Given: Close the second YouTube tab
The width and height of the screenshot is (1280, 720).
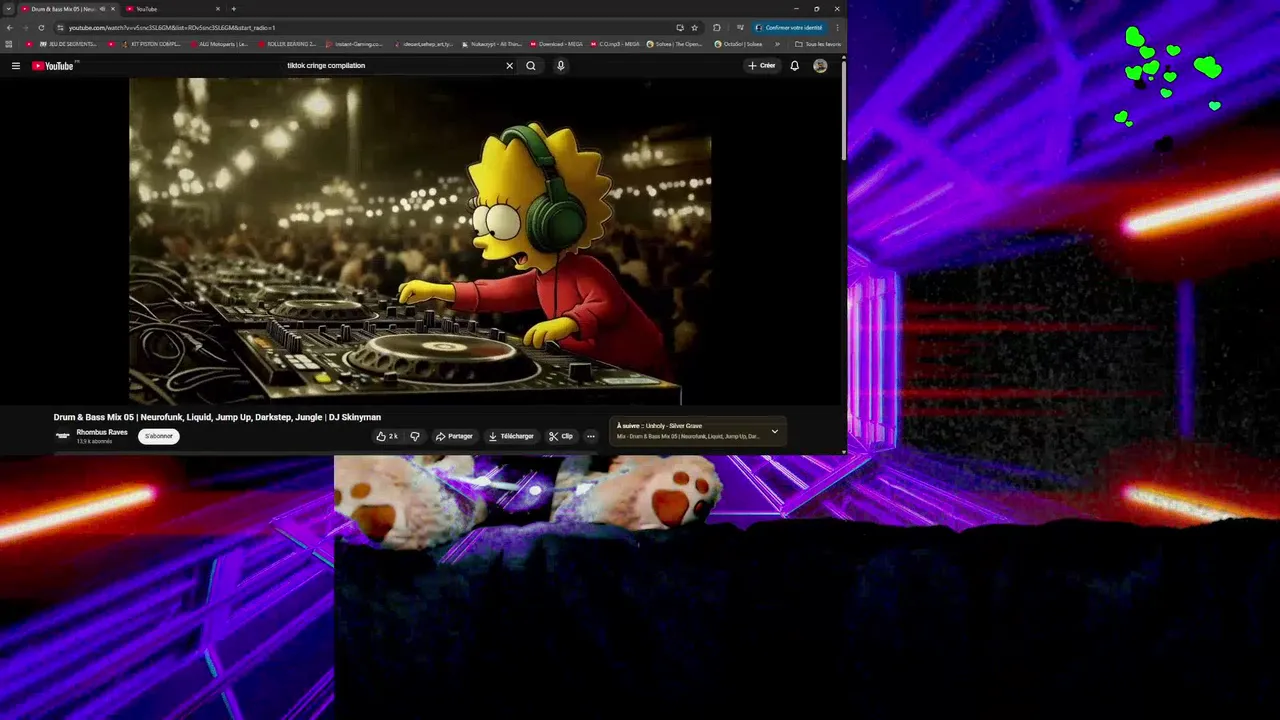Looking at the screenshot, I should (217, 9).
